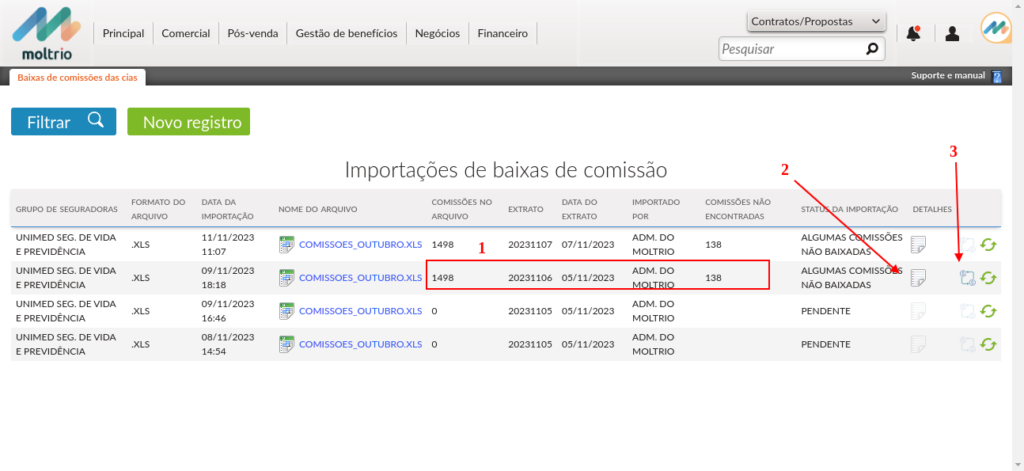Screen dimensions: 1024x471
Task: Open the notifications bell icon
Action: (x=913, y=34)
